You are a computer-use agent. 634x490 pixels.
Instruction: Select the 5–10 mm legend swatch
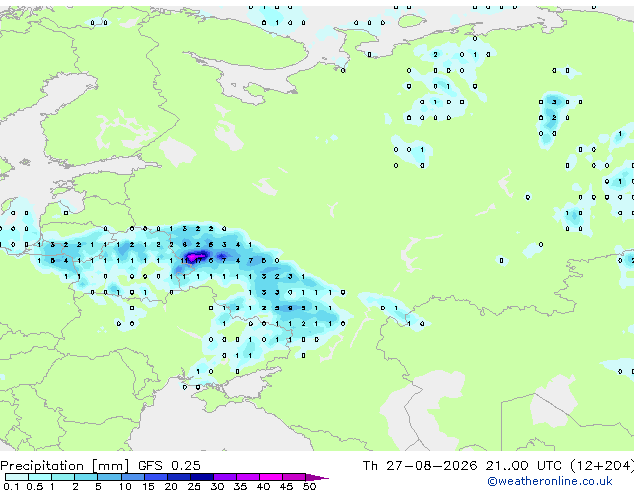[x=110, y=477]
